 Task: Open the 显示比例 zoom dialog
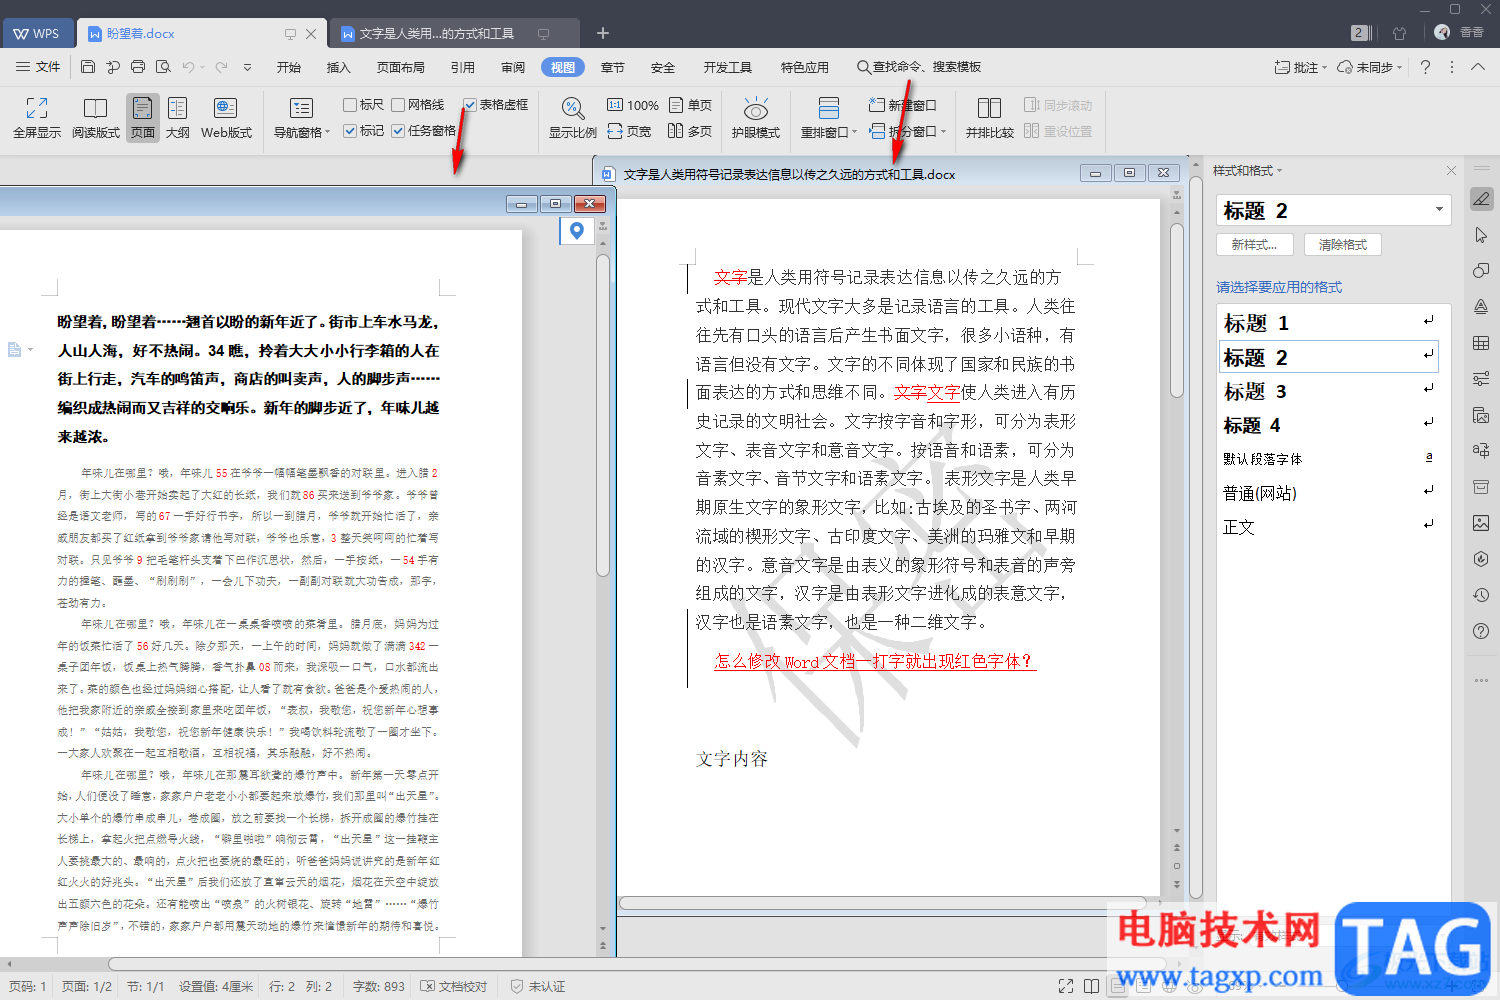coord(572,117)
